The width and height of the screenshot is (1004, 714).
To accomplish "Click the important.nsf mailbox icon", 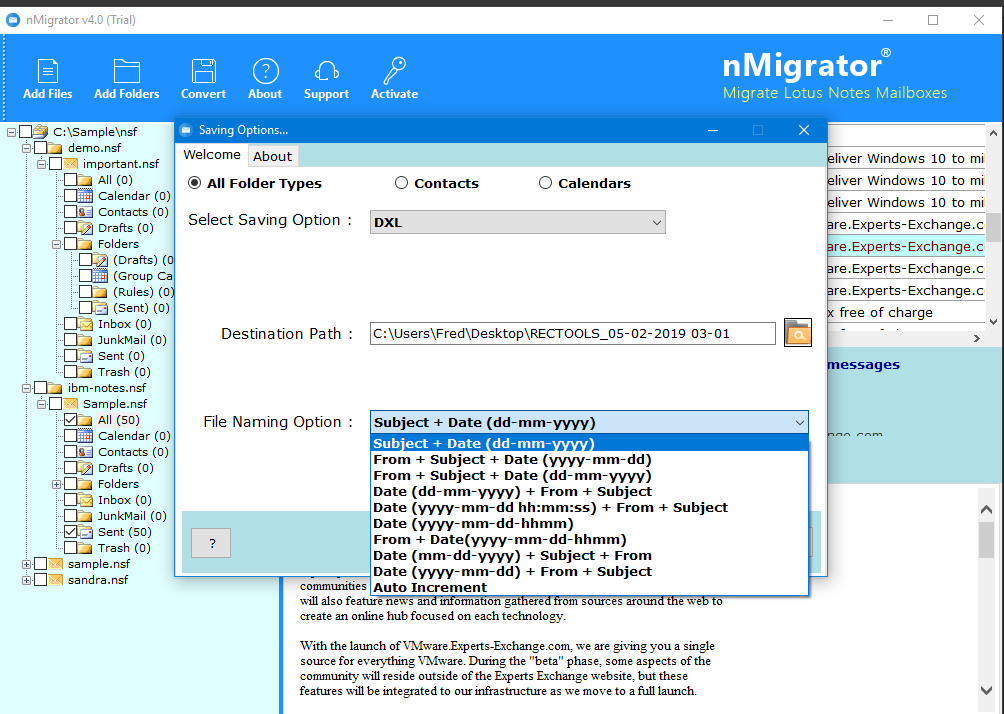I will pos(70,164).
